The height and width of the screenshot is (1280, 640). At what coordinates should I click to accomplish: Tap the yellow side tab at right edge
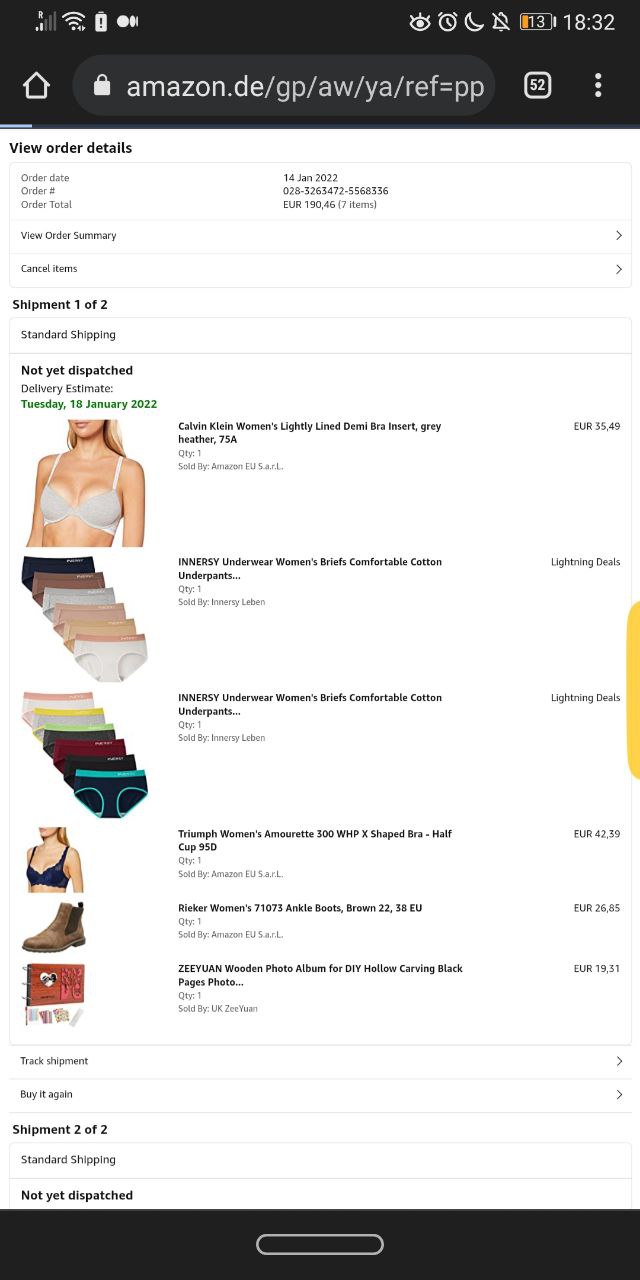click(x=633, y=690)
